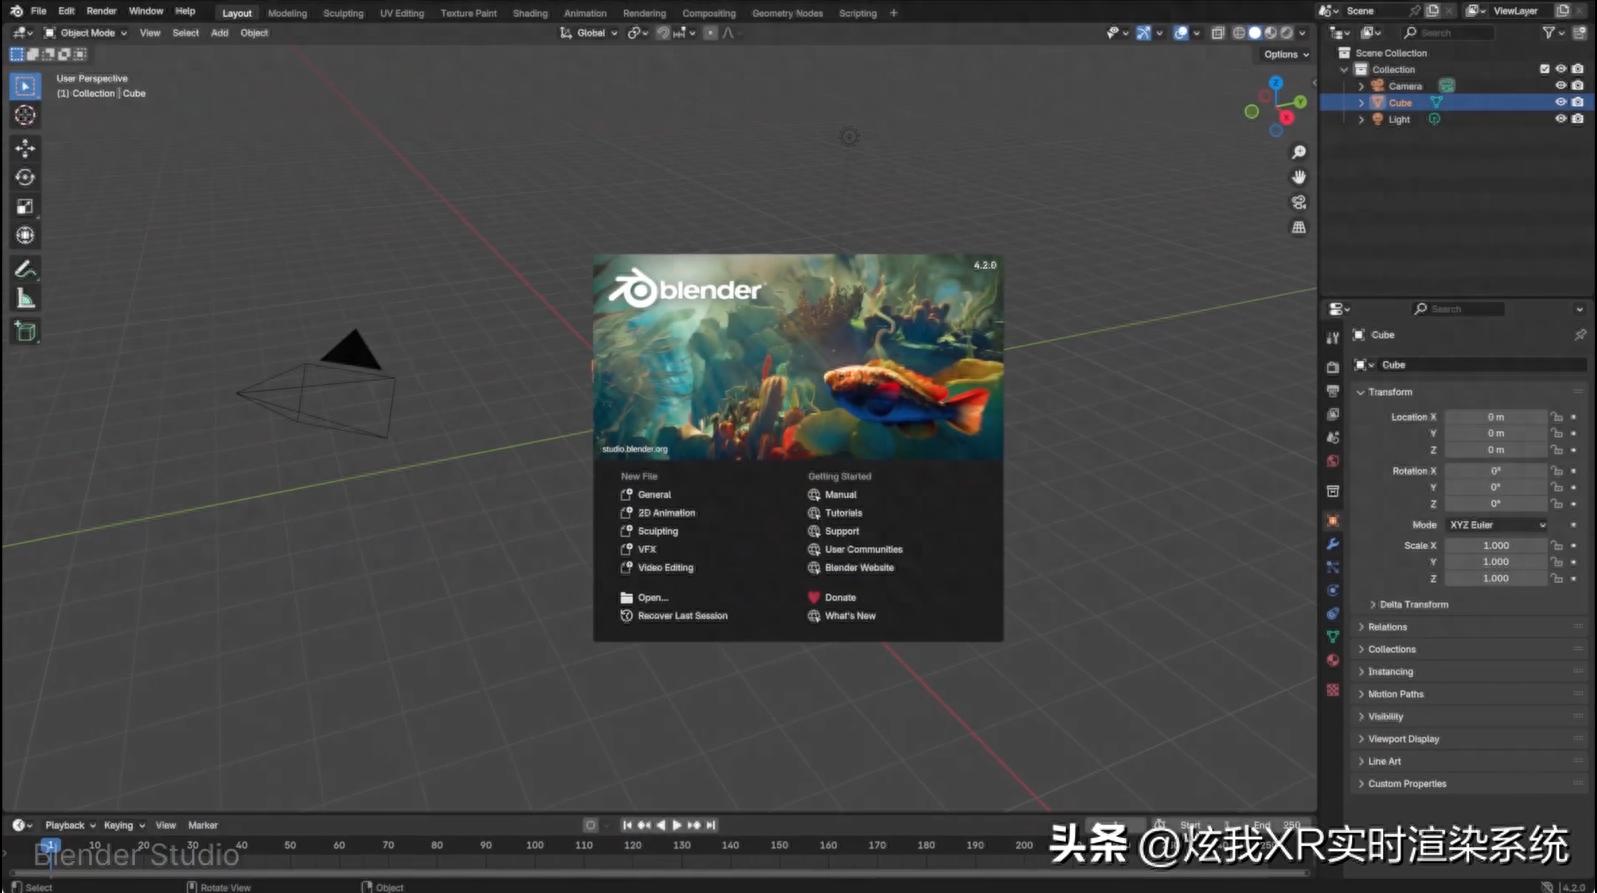The height and width of the screenshot is (893, 1597).
Task: Click the zoom view magnifier icon
Action: point(1299,152)
